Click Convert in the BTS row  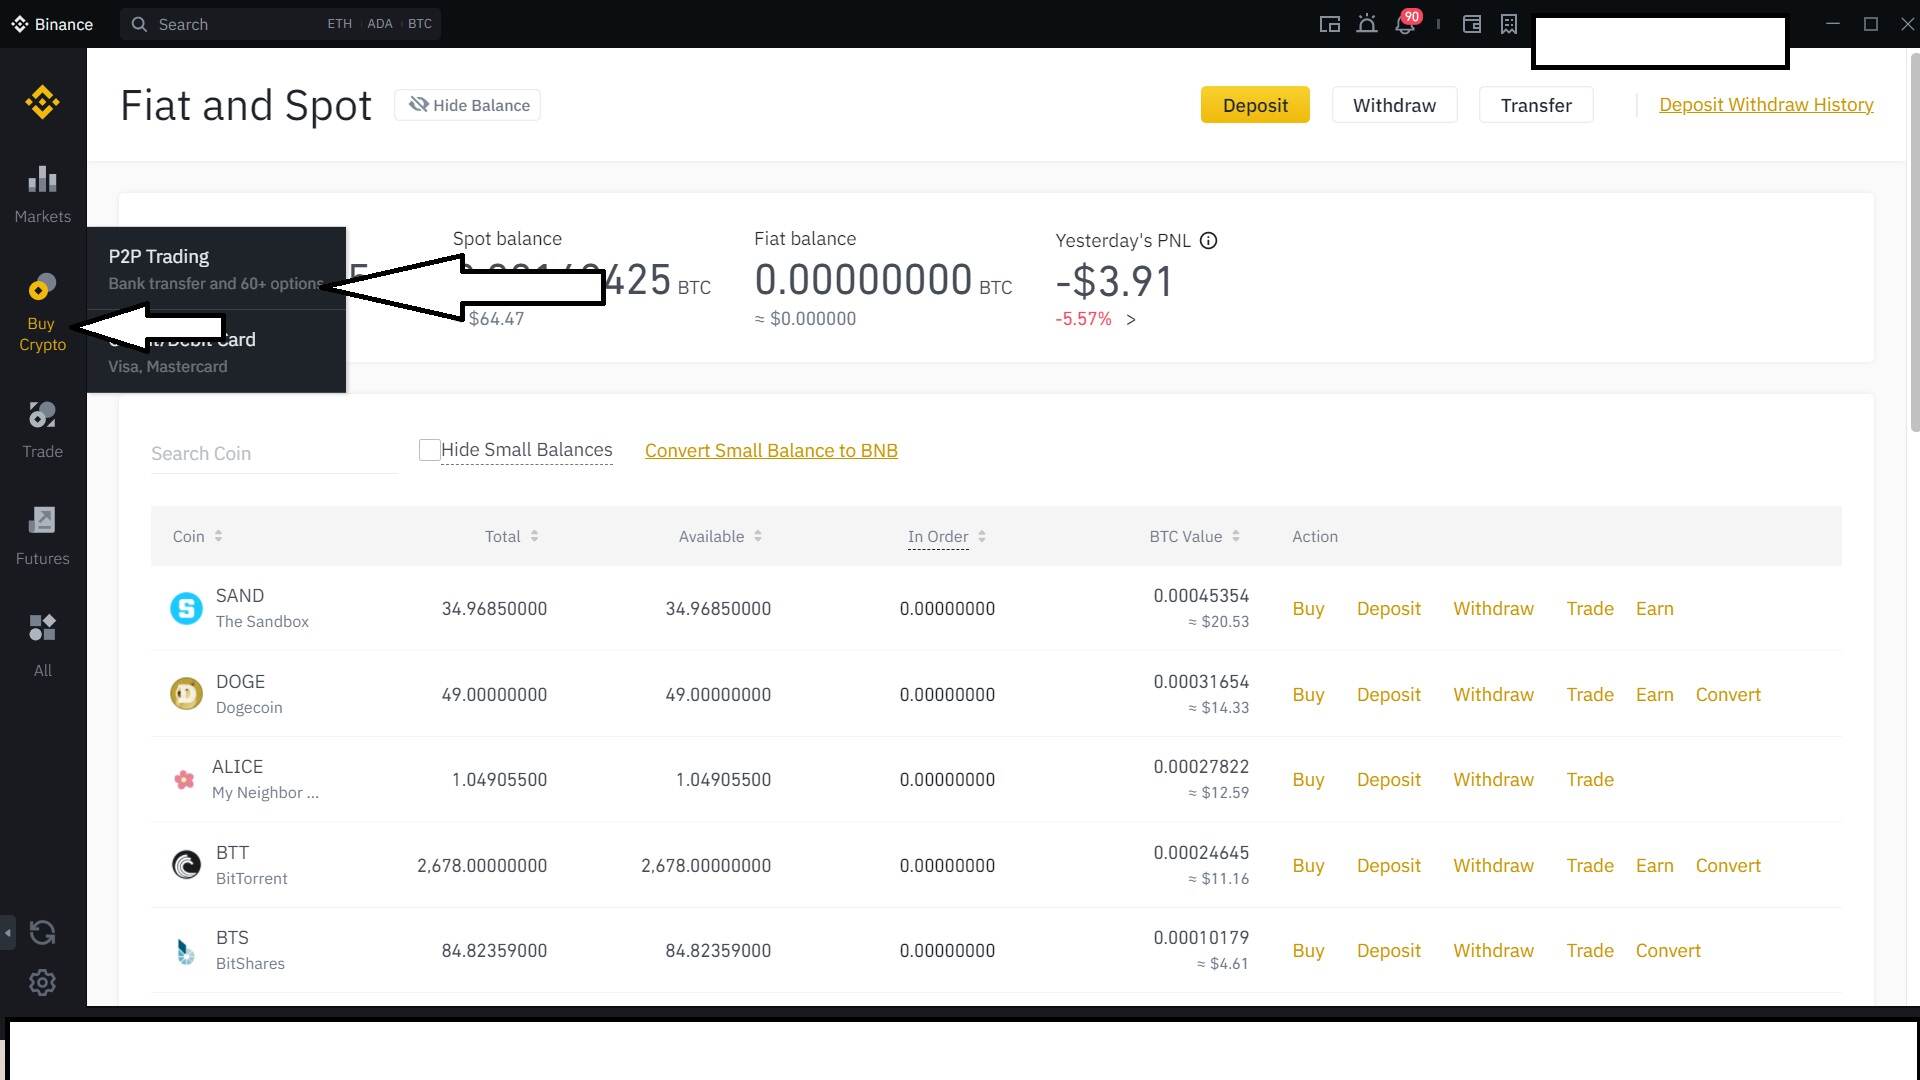point(1668,950)
